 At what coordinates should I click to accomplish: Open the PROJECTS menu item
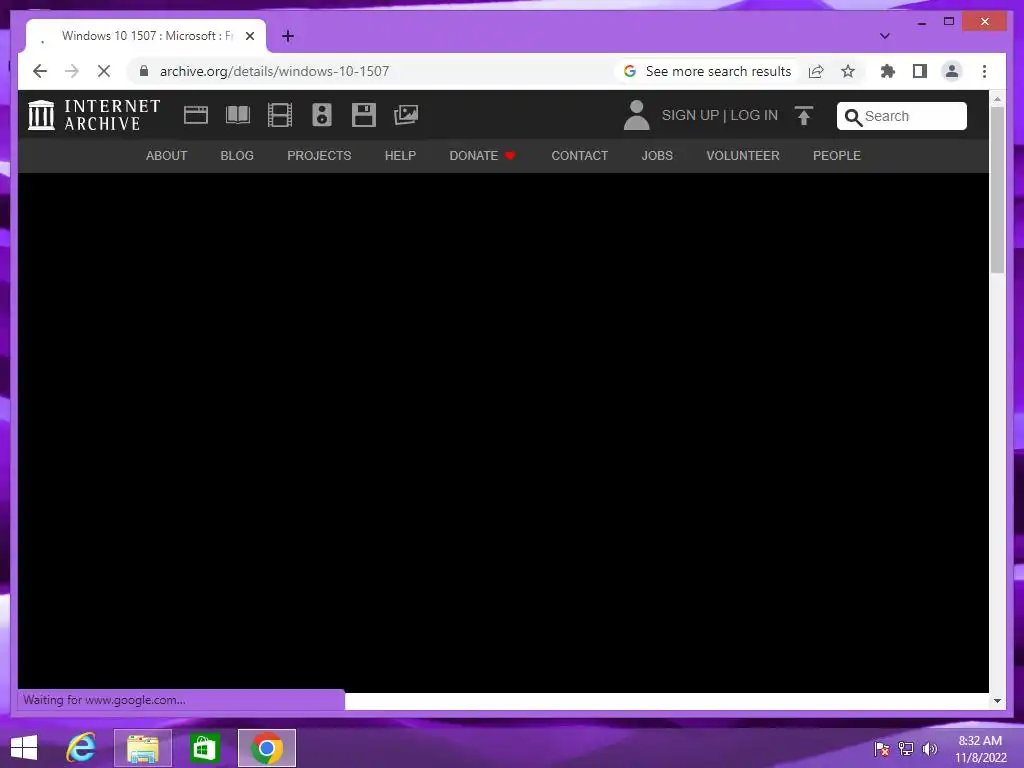319,155
